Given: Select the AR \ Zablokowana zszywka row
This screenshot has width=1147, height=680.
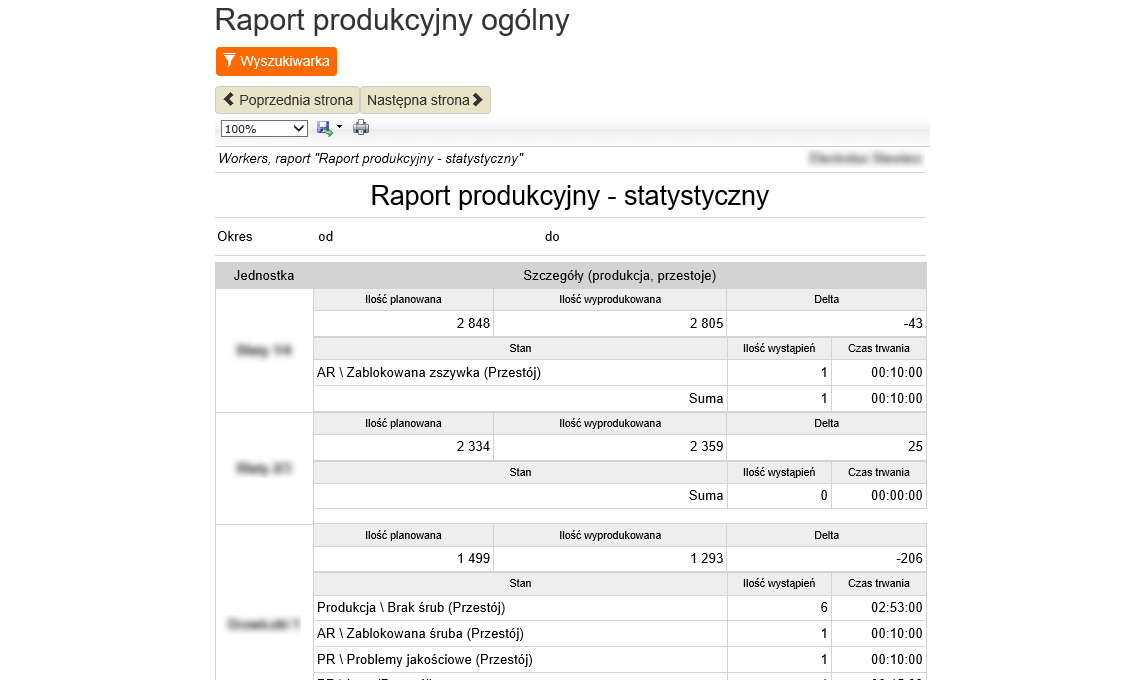Looking at the screenshot, I should [428, 373].
